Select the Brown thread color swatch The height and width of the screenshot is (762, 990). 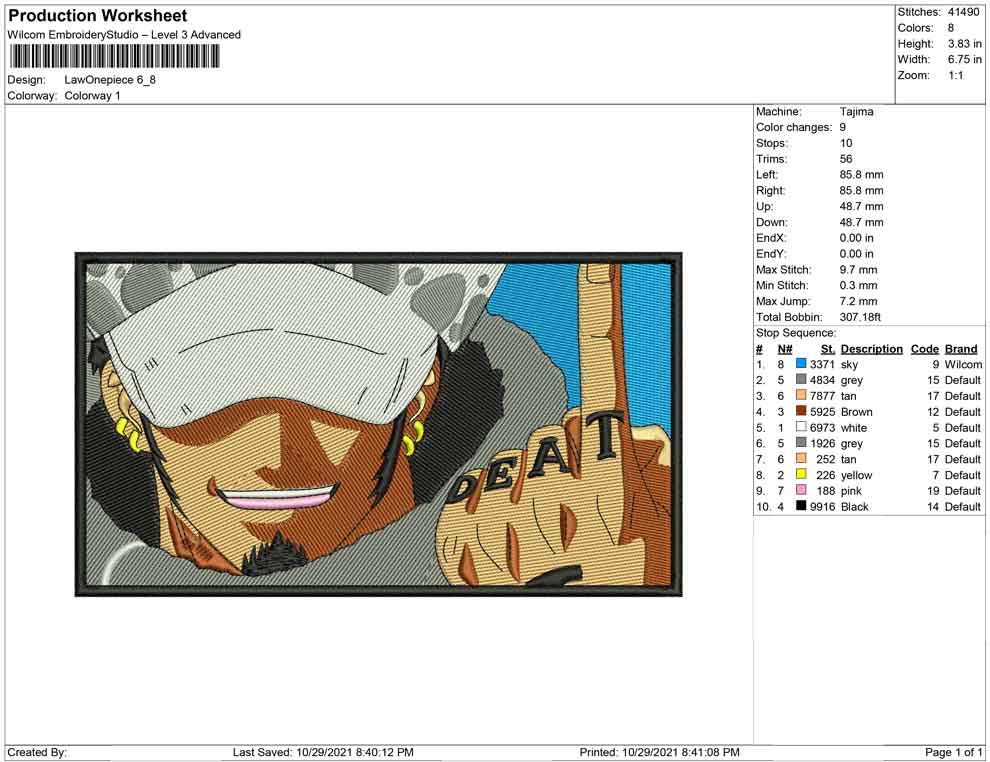point(801,411)
